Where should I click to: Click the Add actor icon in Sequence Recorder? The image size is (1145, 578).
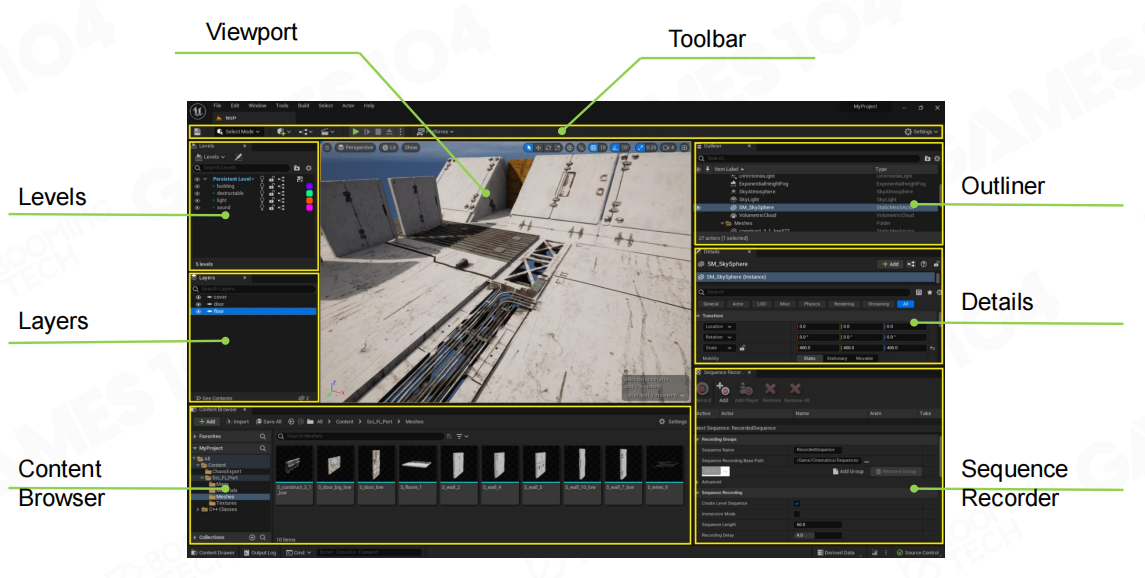[723, 389]
